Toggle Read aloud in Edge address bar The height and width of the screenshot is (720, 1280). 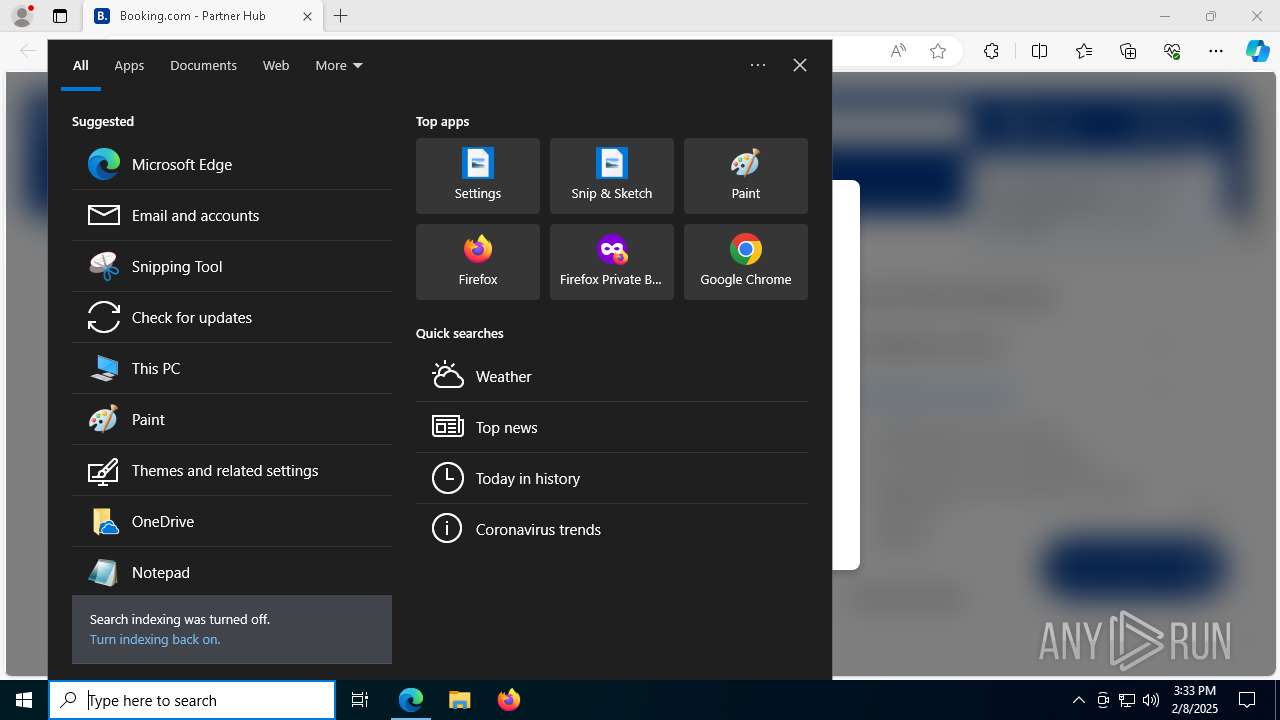[x=898, y=51]
